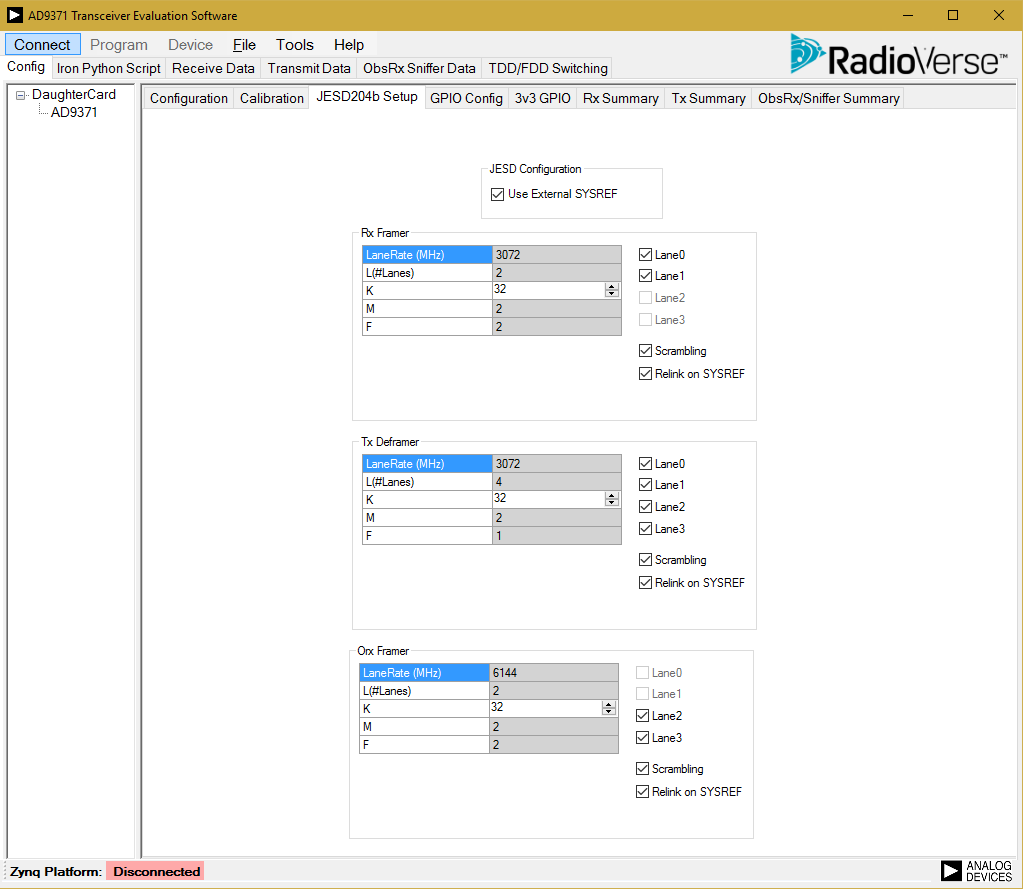Decrement the K value in Tx Deframer
This screenshot has height=889, width=1023.
click(x=611, y=503)
